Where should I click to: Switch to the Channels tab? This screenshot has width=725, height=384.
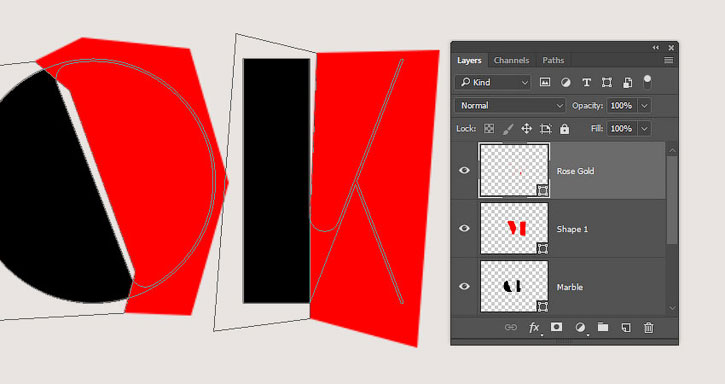[511, 61]
